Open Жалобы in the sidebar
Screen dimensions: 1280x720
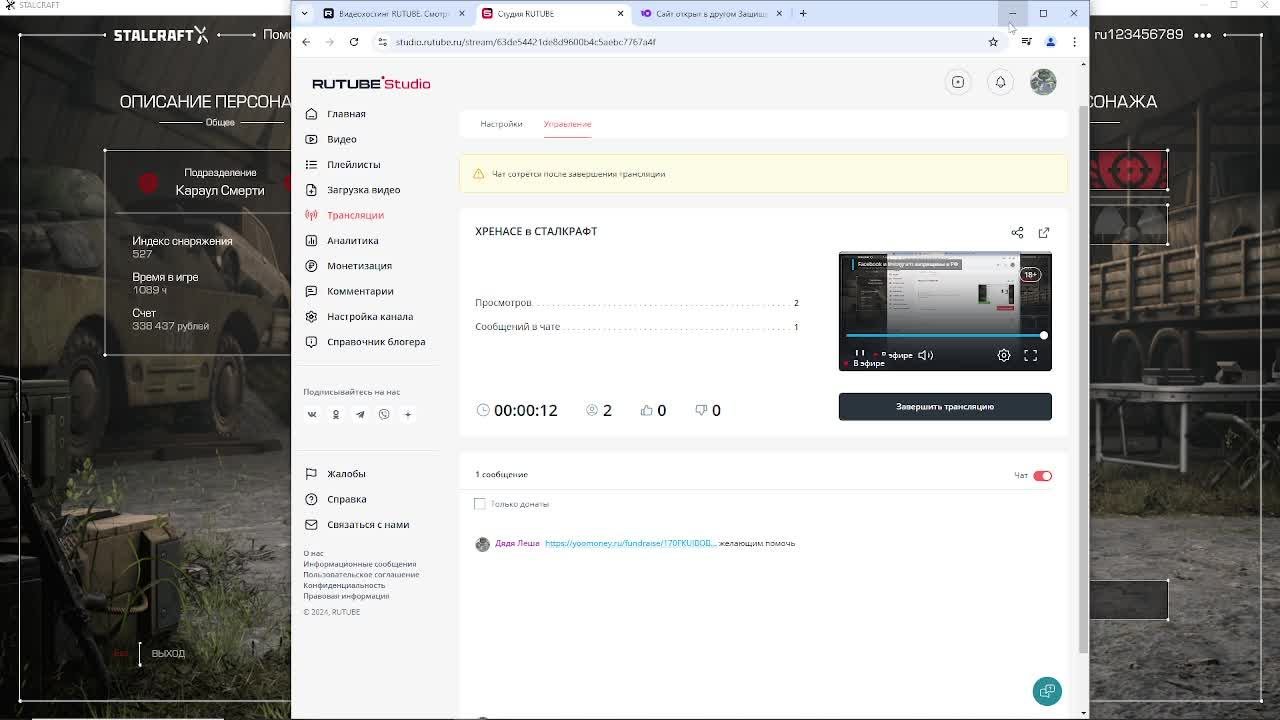click(346, 474)
